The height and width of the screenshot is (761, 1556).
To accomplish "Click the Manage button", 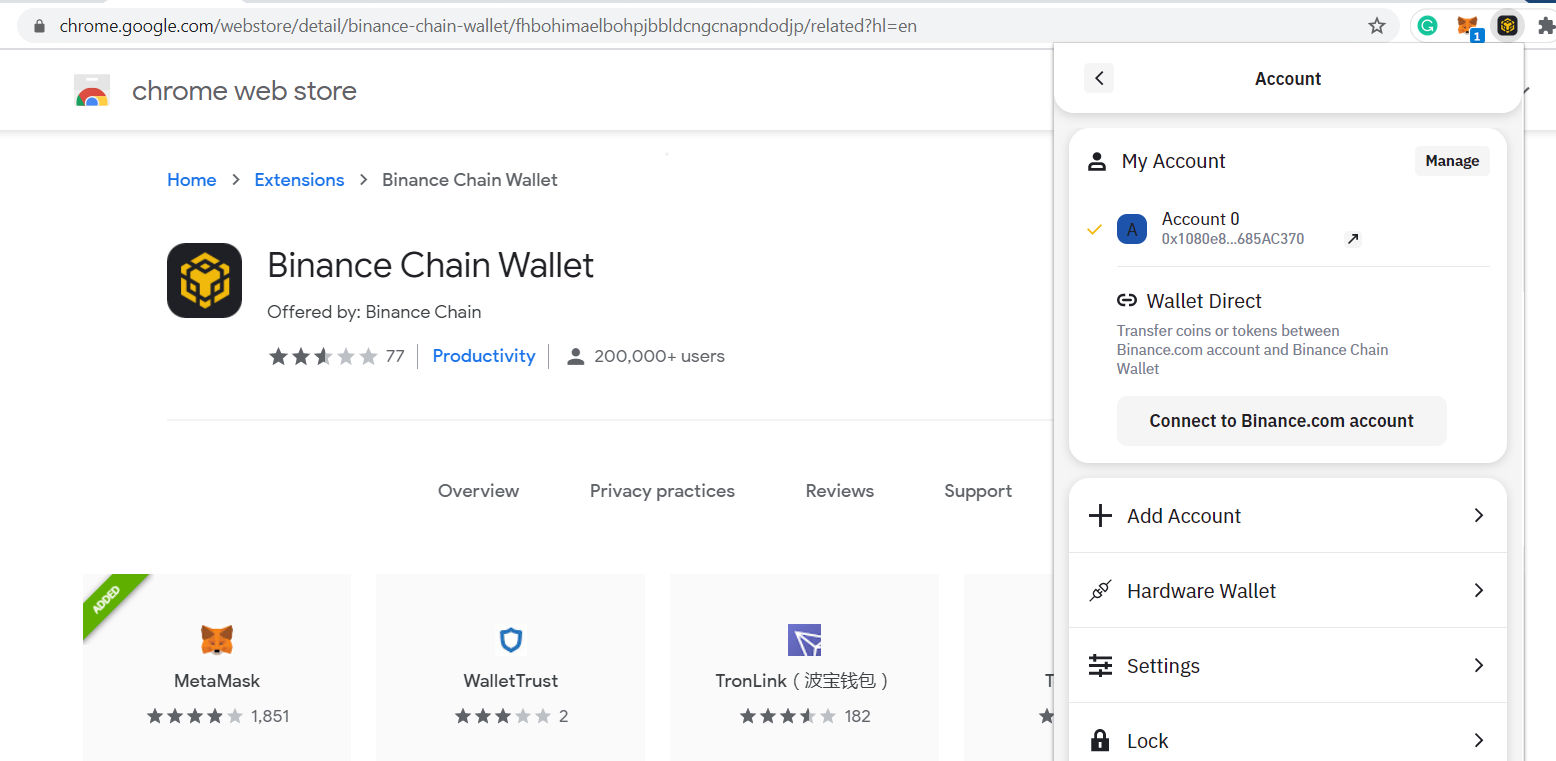I will (1452, 161).
